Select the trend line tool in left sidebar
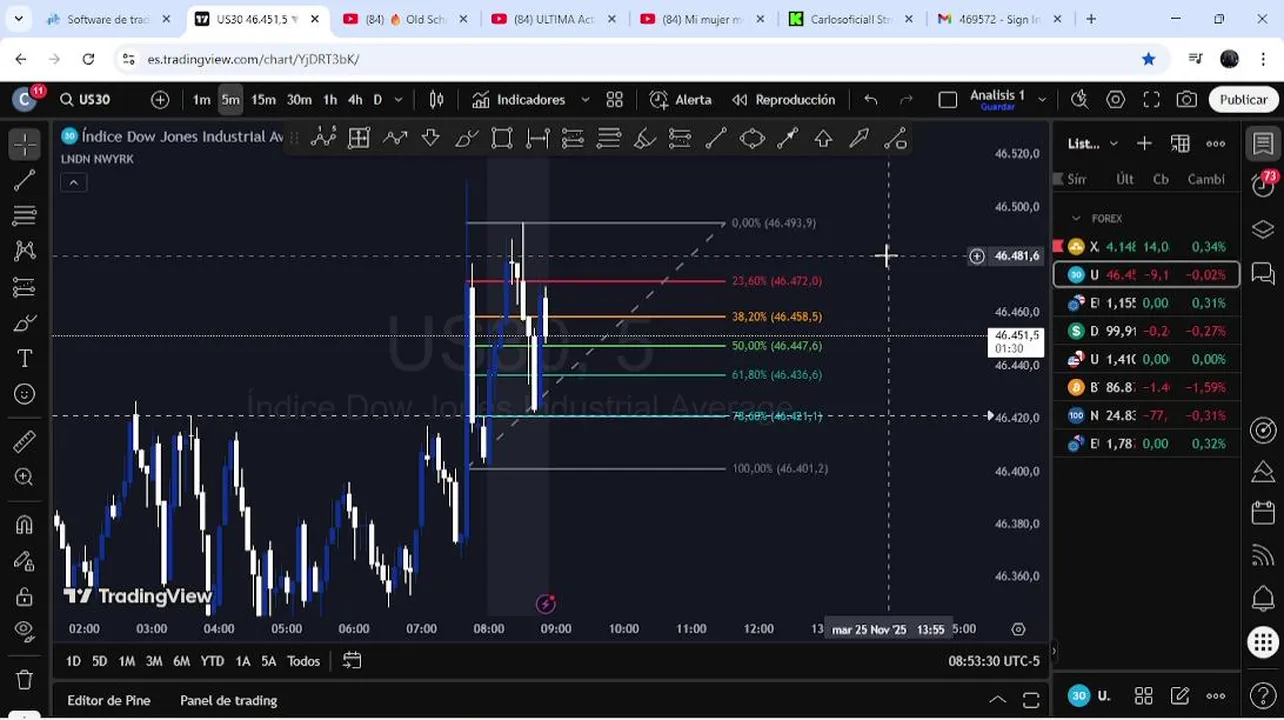The height and width of the screenshot is (720, 1284). 25,180
